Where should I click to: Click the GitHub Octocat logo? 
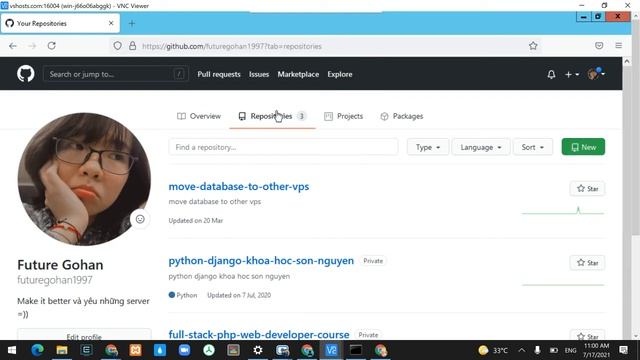25,74
